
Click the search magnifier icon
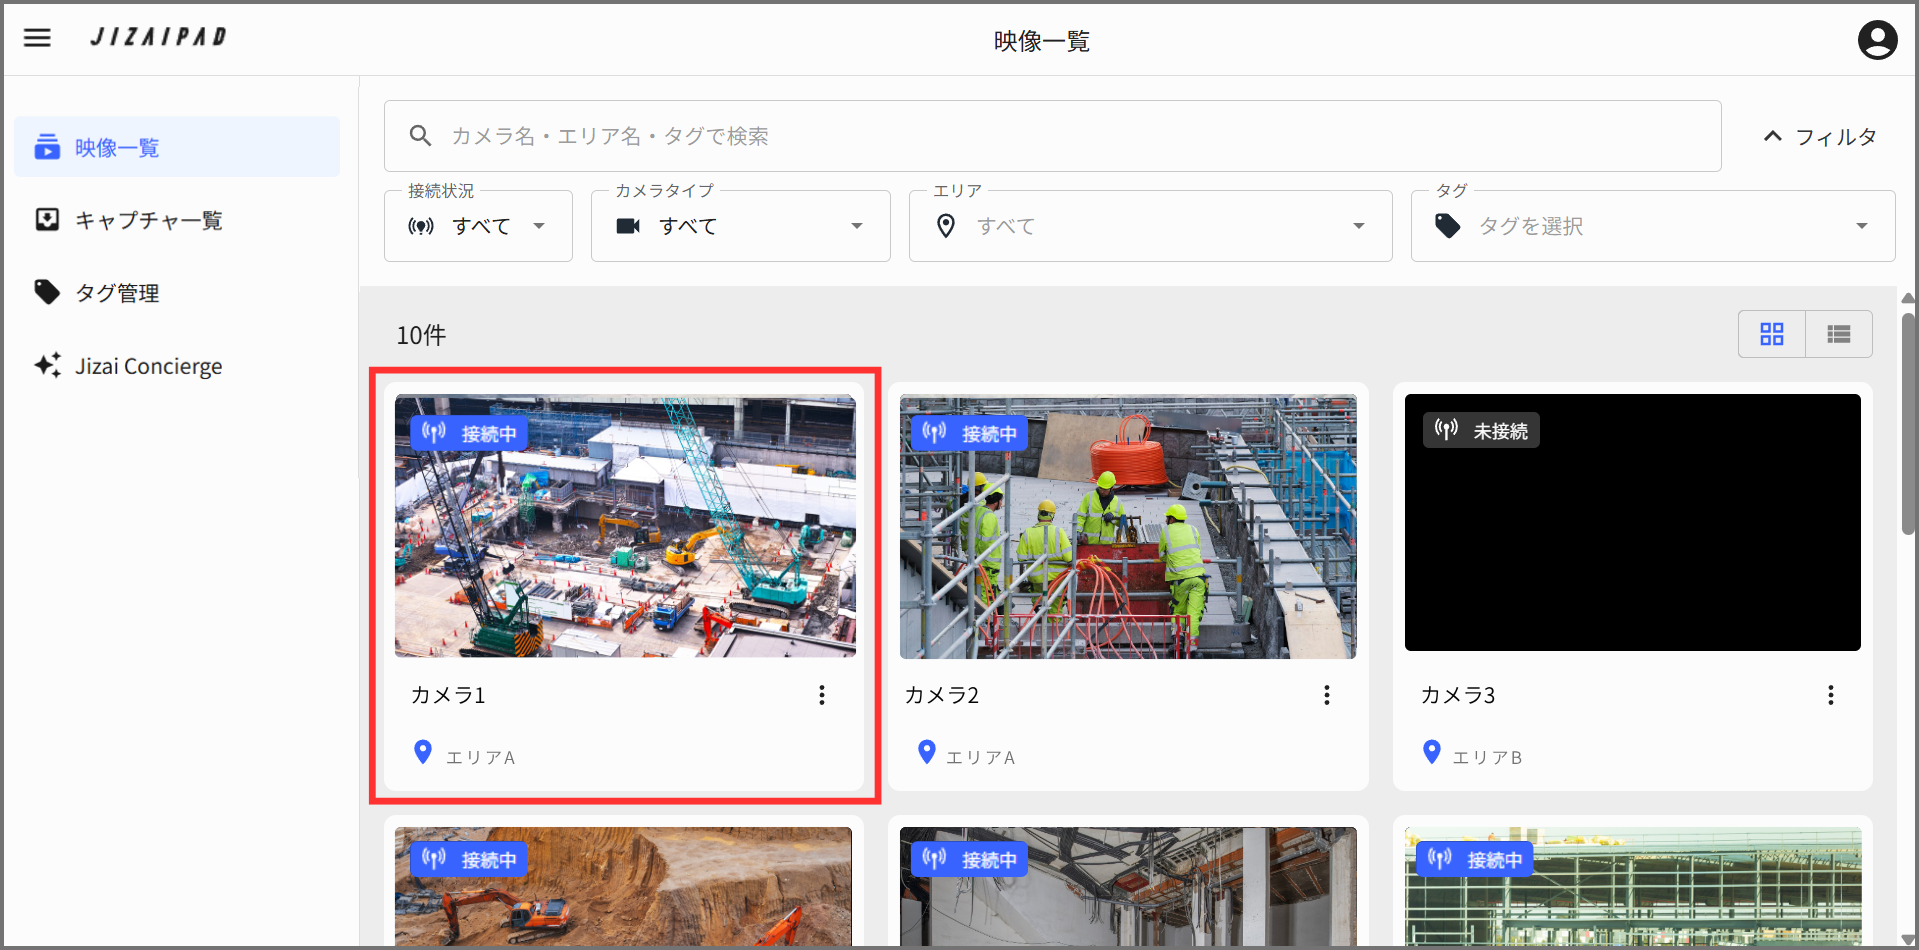click(x=420, y=136)
